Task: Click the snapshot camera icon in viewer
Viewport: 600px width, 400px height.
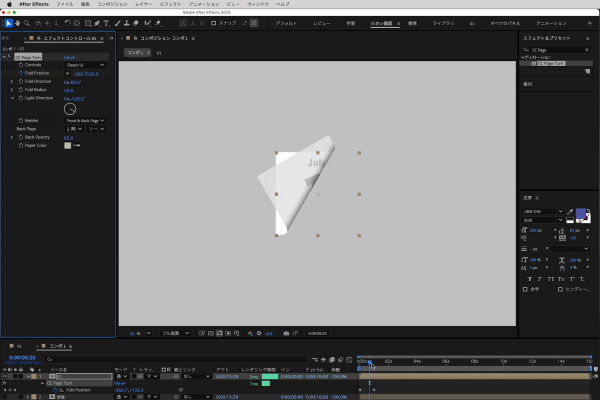Action: (286, 333)
